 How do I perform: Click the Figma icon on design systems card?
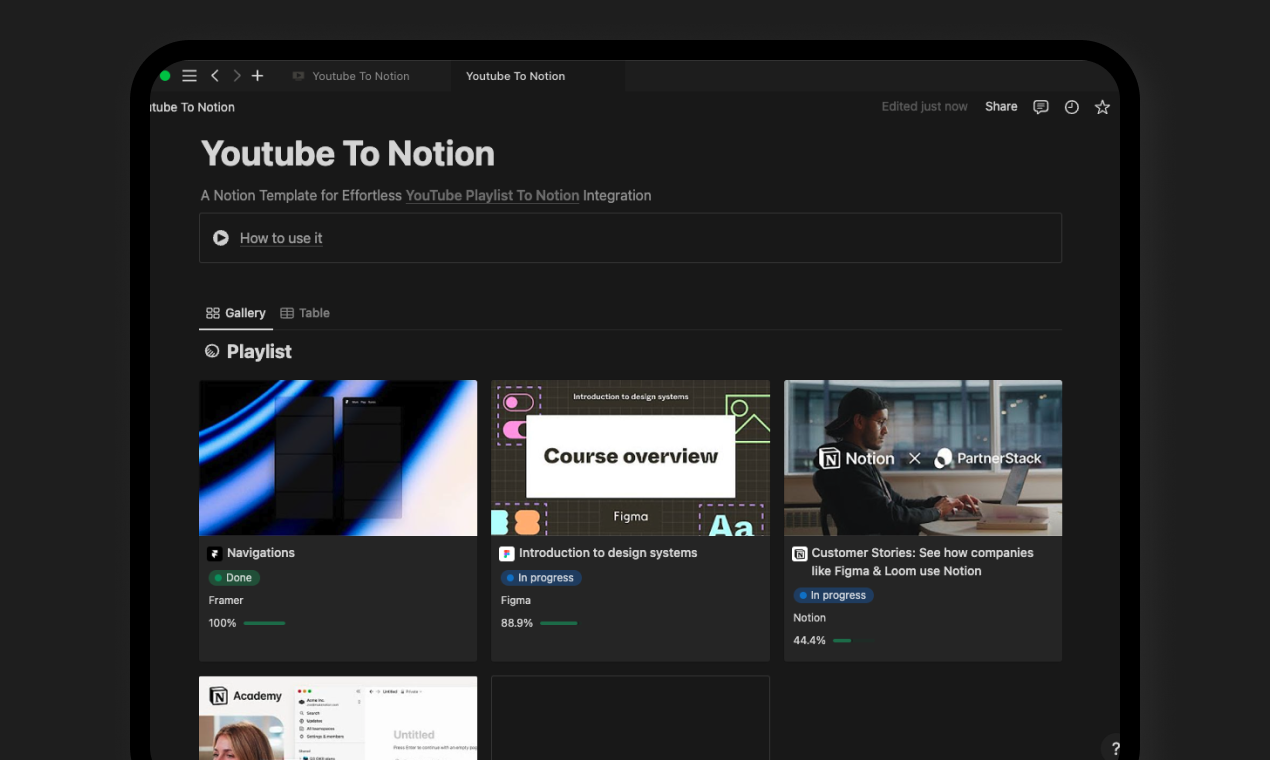pyautogui.click(x=507, y=553)
